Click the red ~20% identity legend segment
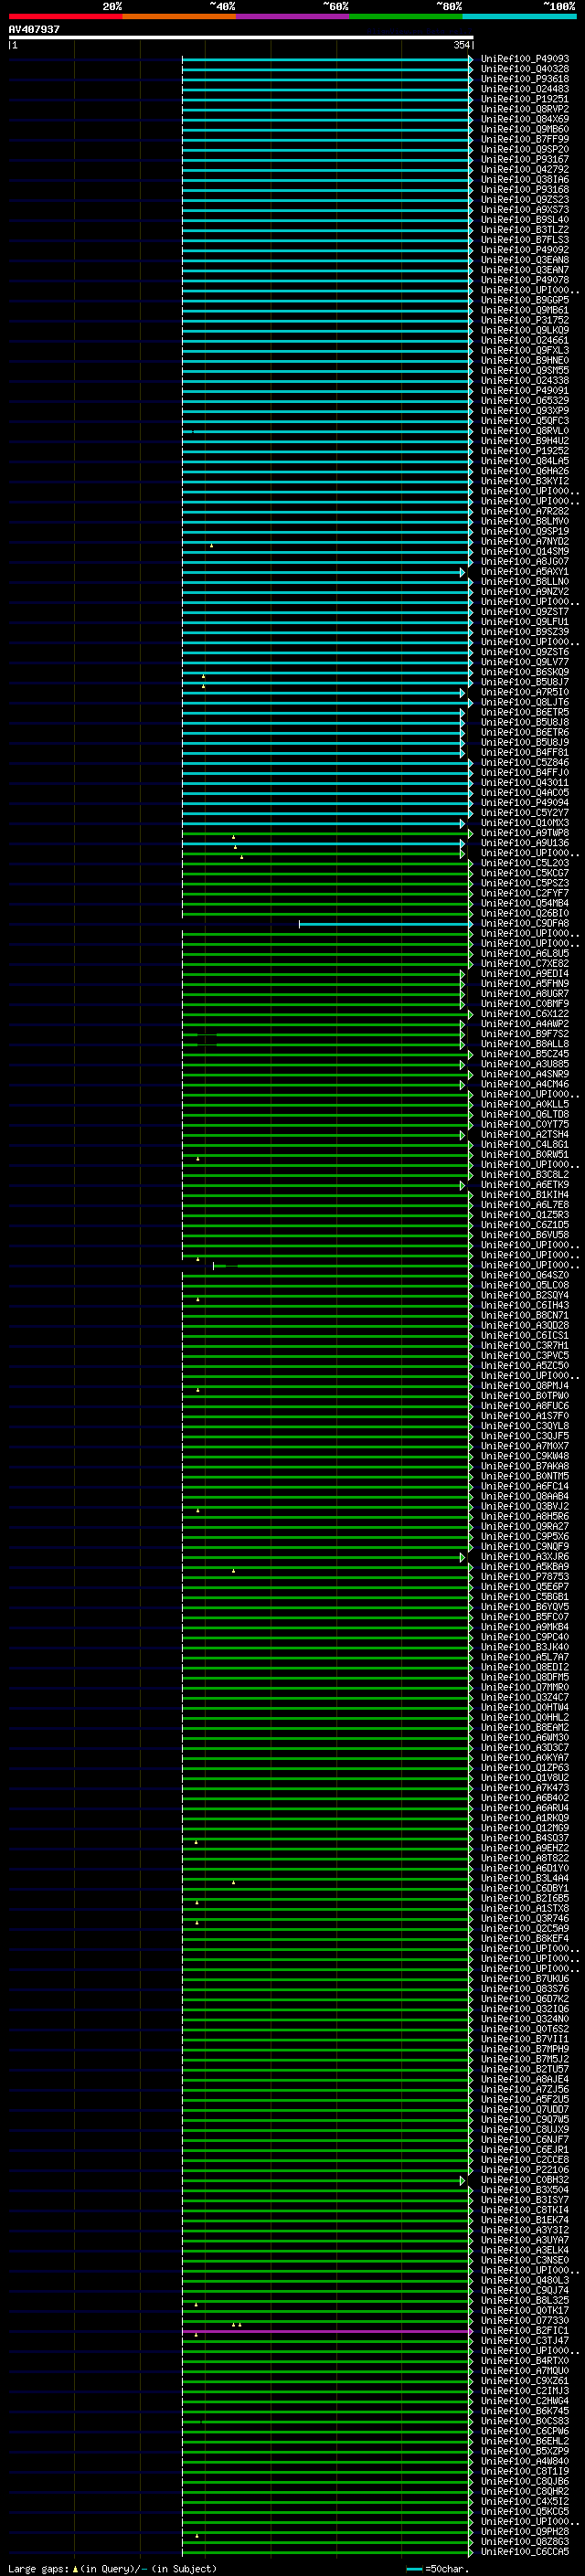The image size is (585, 2576). click(65, 16)
